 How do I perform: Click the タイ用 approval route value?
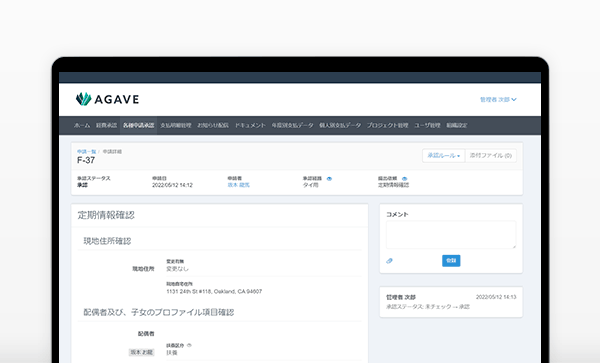click(310, 185)
